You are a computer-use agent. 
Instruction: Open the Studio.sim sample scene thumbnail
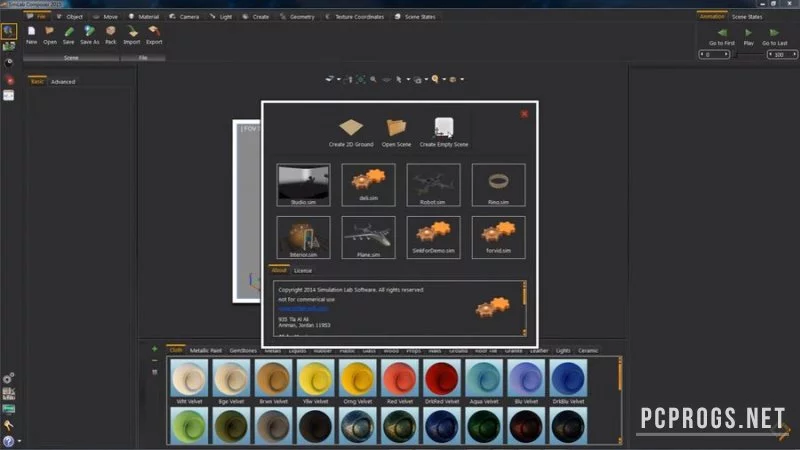coord(303,185)
